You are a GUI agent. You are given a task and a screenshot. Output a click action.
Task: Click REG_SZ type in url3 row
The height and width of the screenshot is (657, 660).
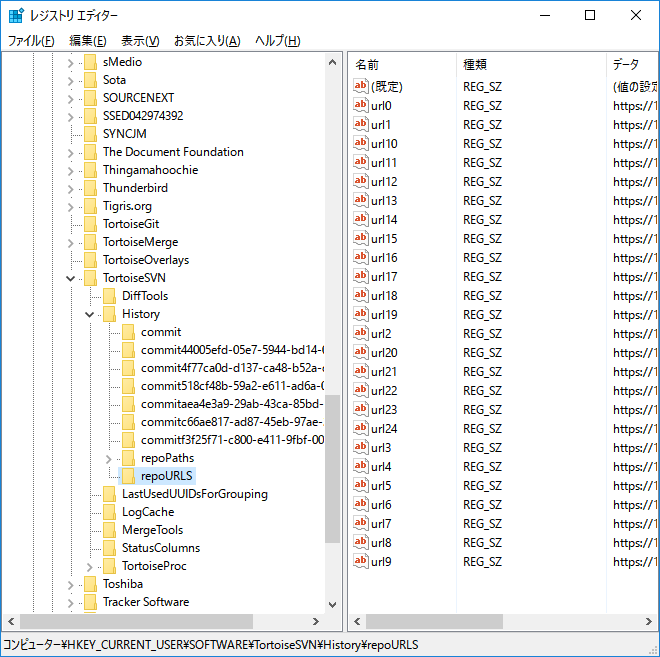(482, 447)
